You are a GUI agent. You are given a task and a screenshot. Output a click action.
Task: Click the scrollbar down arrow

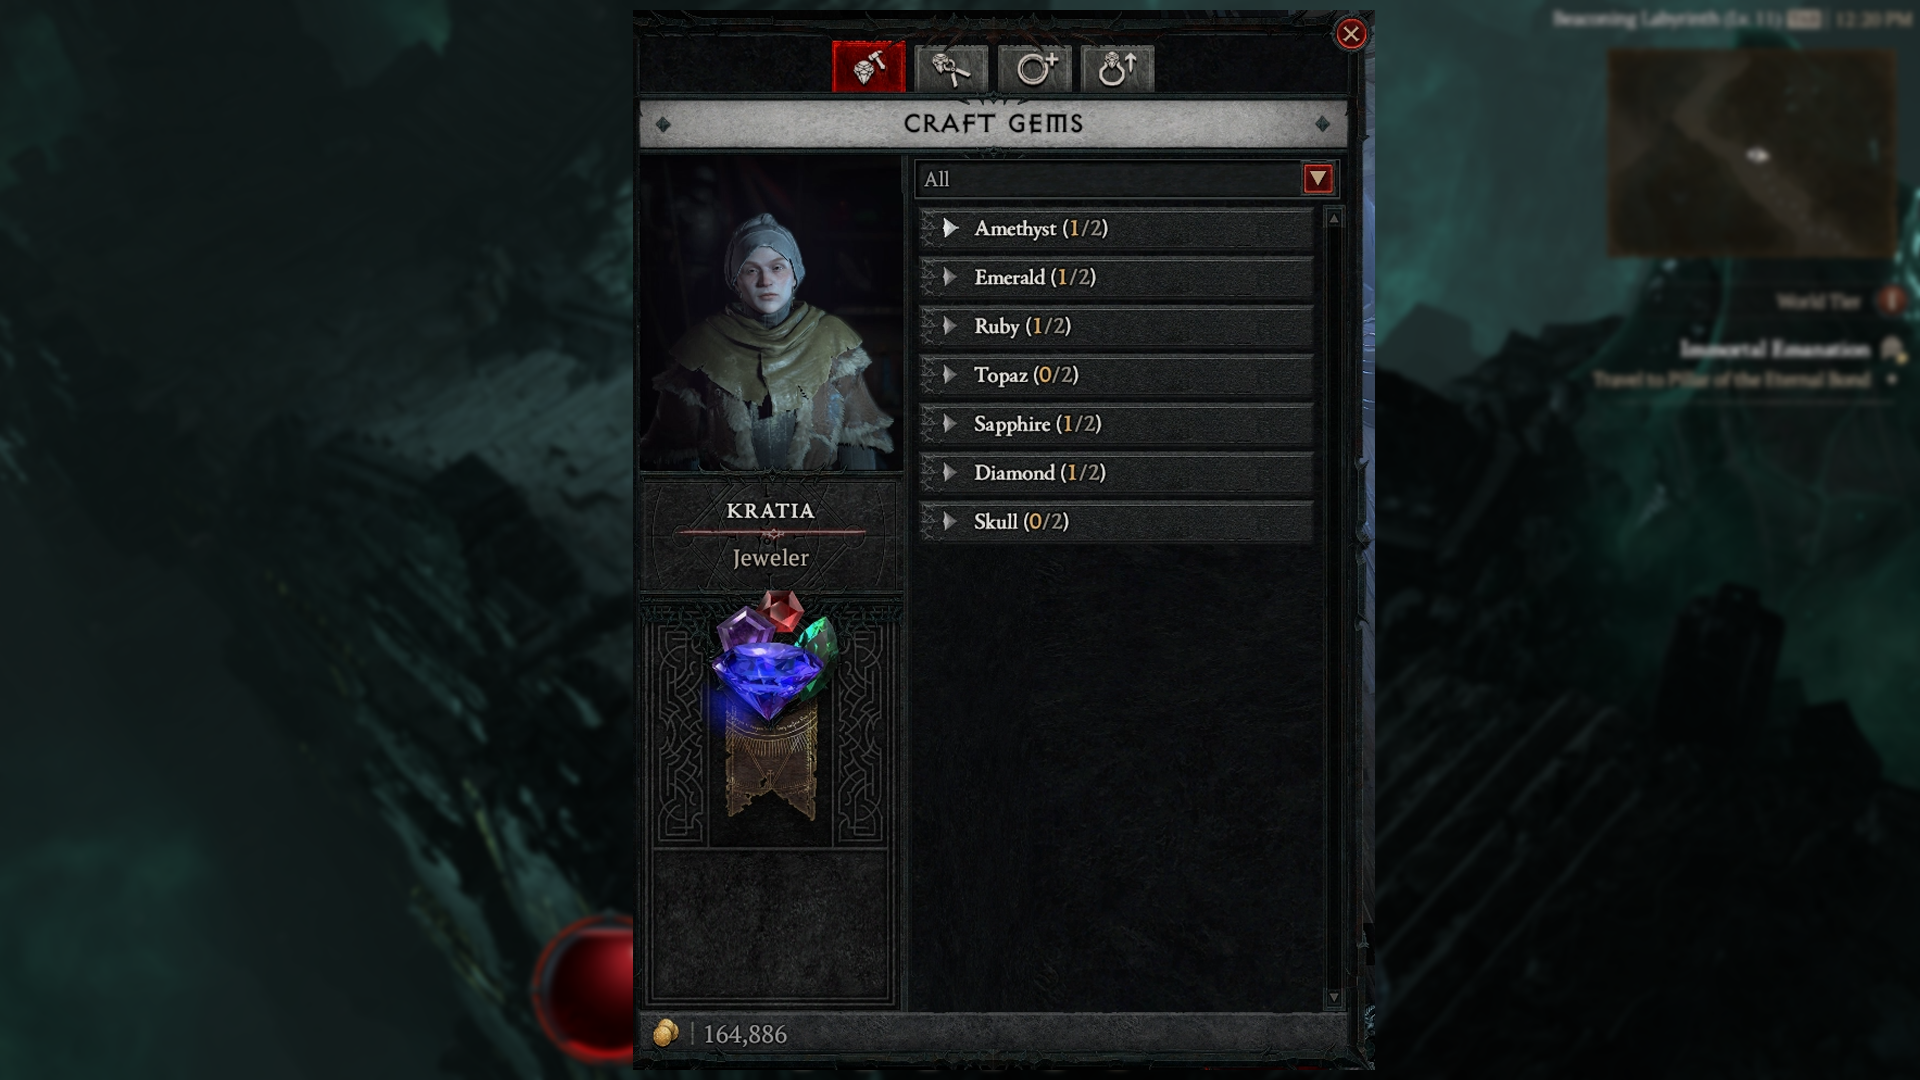(x=1333, y=997)
